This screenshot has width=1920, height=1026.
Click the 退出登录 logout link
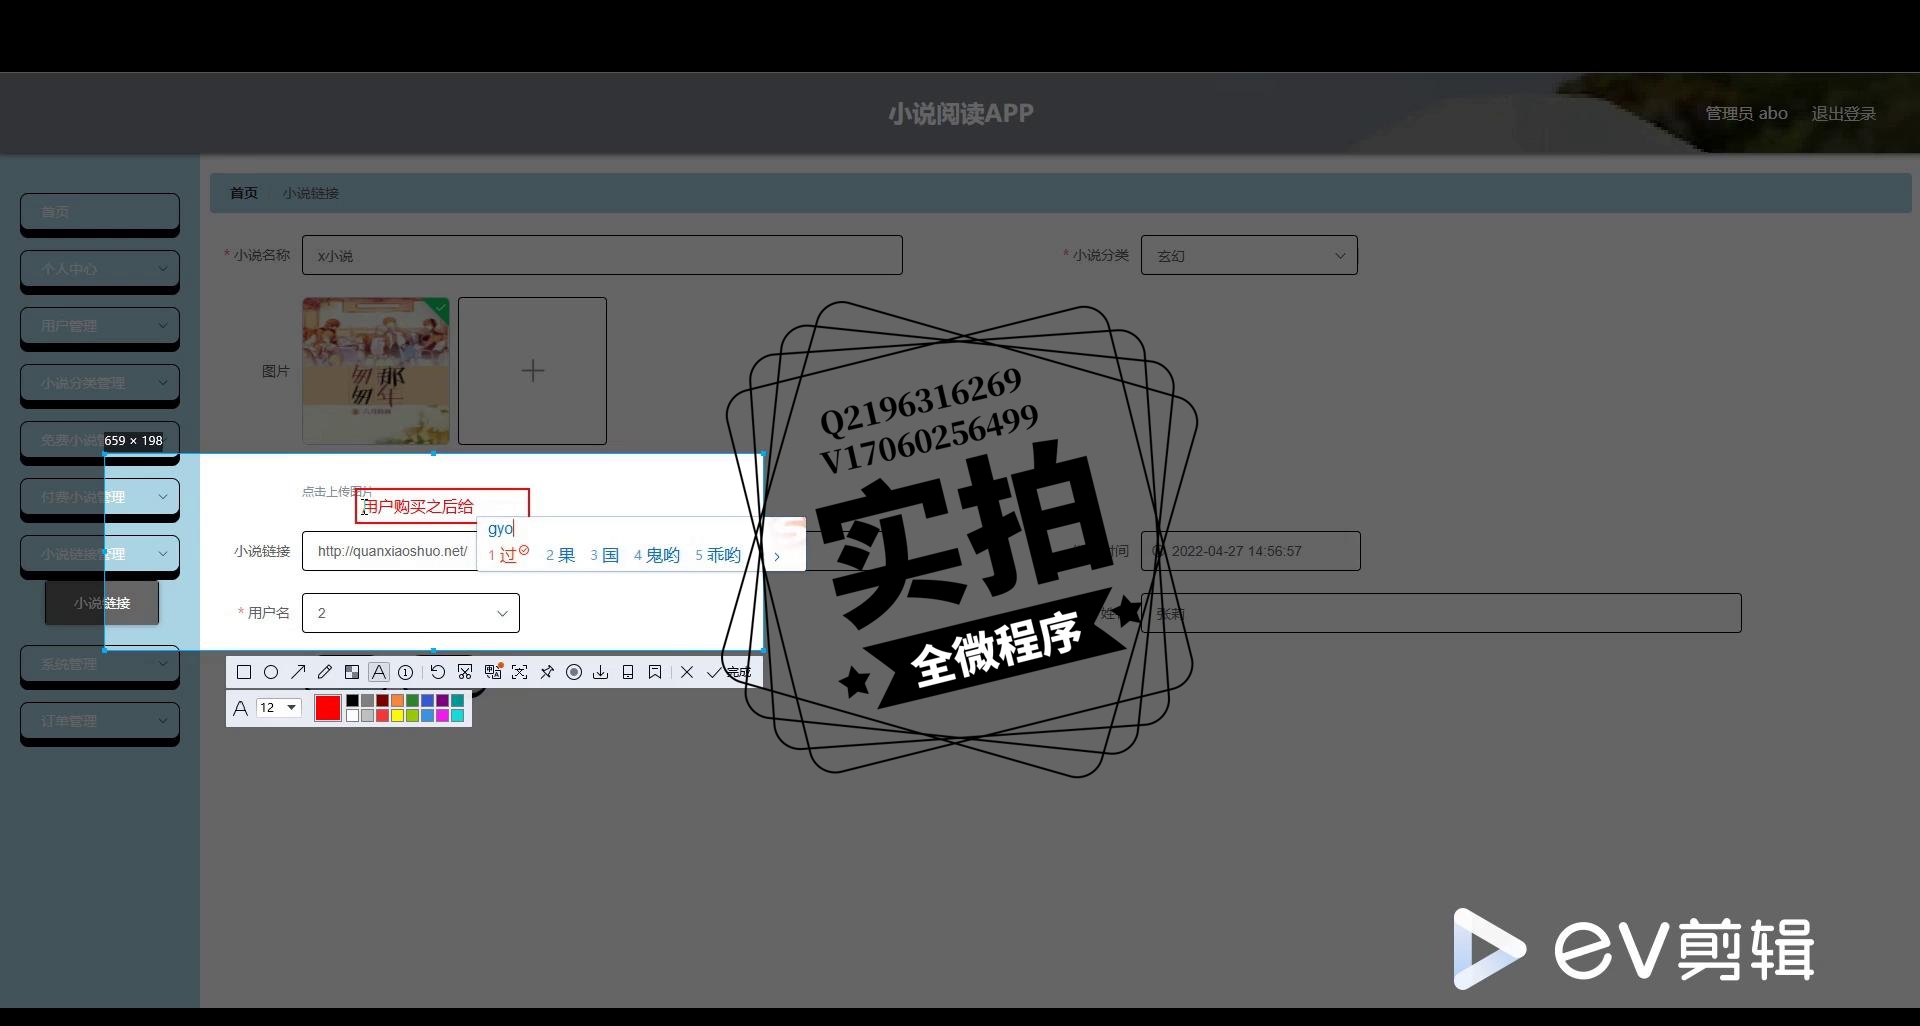click(1843, 114)
